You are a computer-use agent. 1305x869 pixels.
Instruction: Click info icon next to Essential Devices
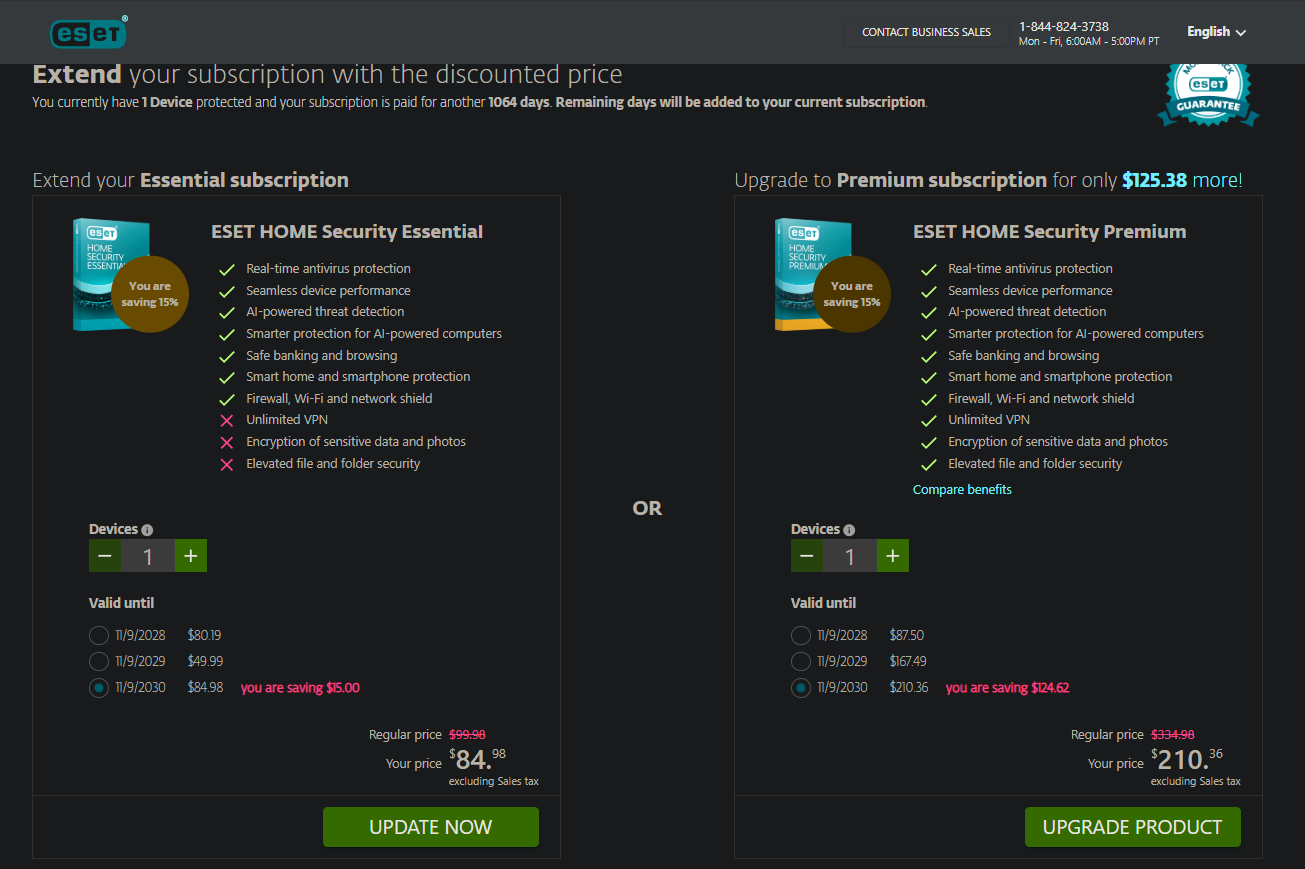(x=148, y=530)
